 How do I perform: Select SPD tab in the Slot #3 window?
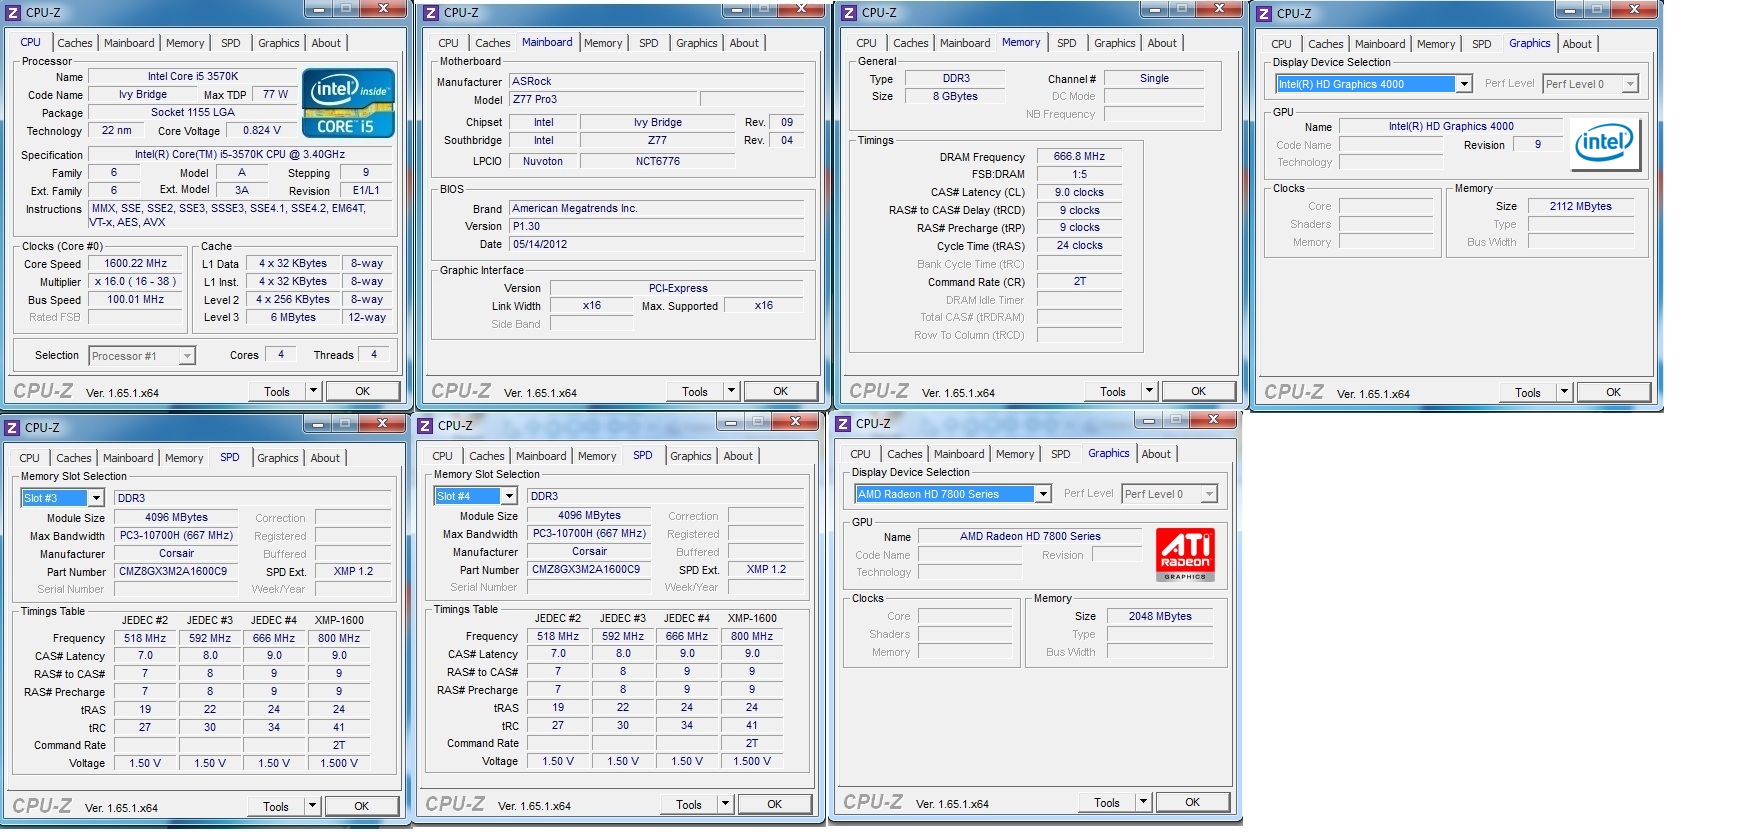point(230,457)
